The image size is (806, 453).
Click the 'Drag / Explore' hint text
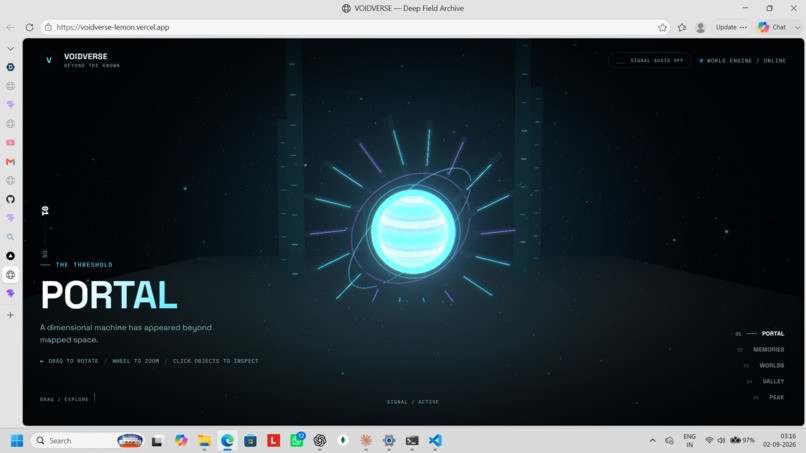64,399
